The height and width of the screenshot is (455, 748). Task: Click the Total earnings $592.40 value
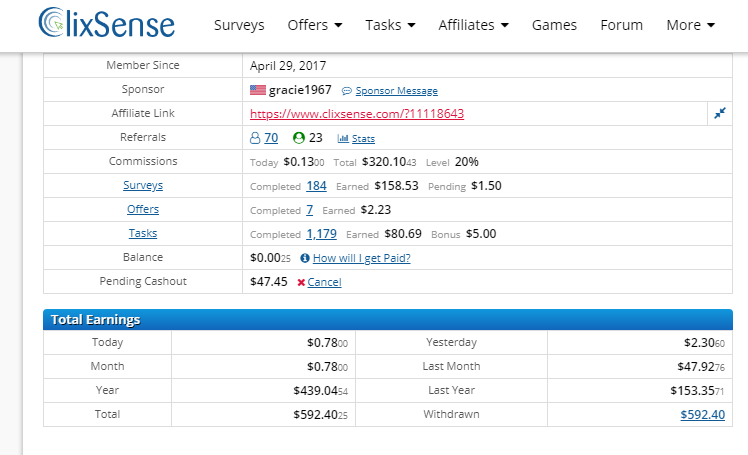coord(321,414)
